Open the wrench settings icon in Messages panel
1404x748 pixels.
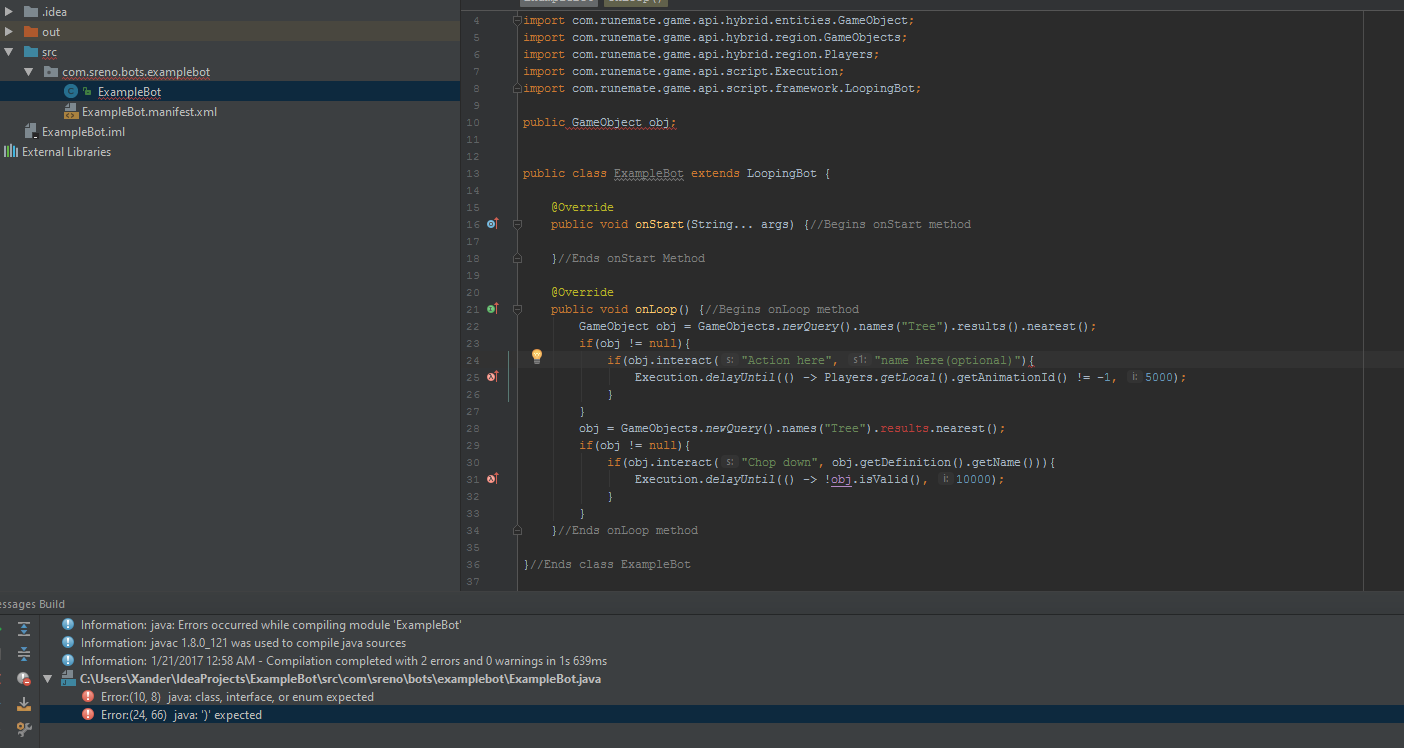pos(24,729)
